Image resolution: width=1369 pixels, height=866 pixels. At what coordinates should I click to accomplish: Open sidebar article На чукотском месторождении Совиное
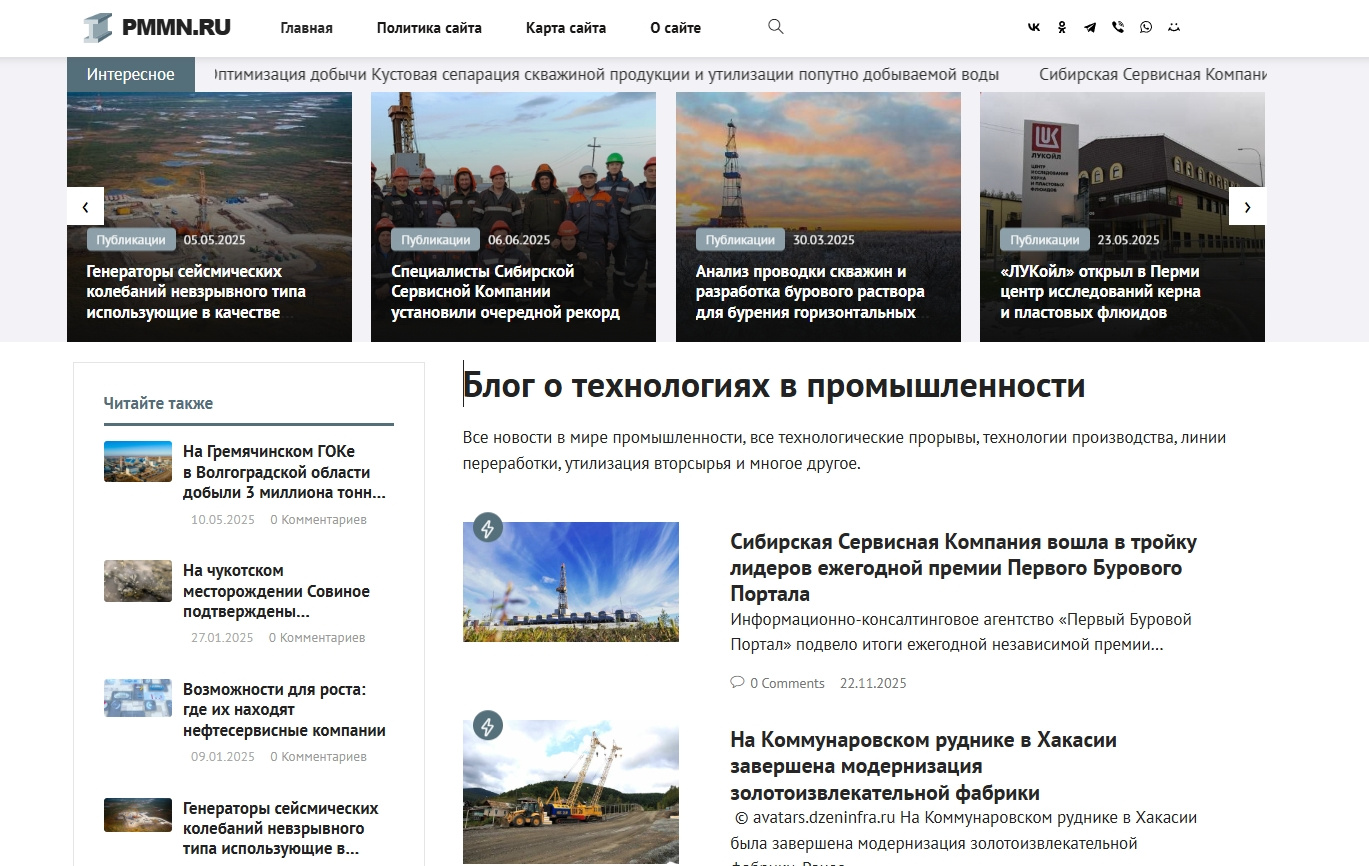(x=276, y=591)
